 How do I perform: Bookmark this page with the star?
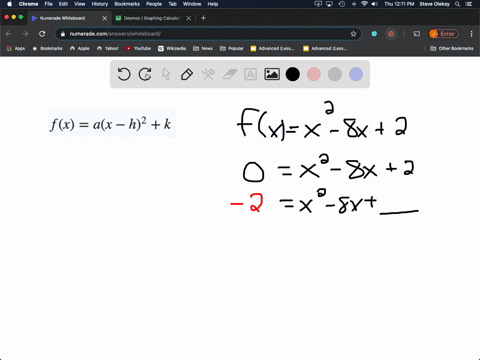353,34
